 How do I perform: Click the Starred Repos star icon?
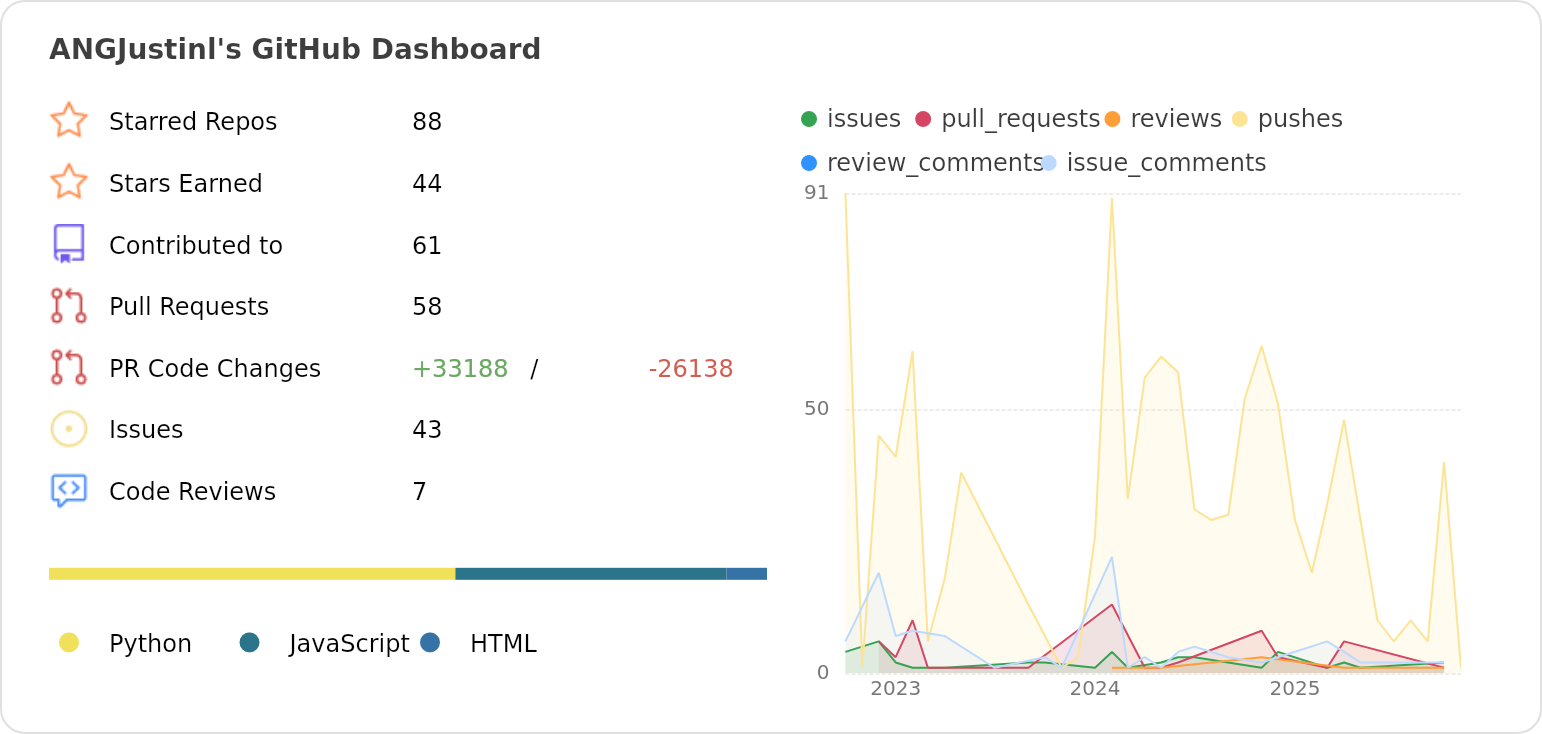pyautogui.click(x=69, y=121)
